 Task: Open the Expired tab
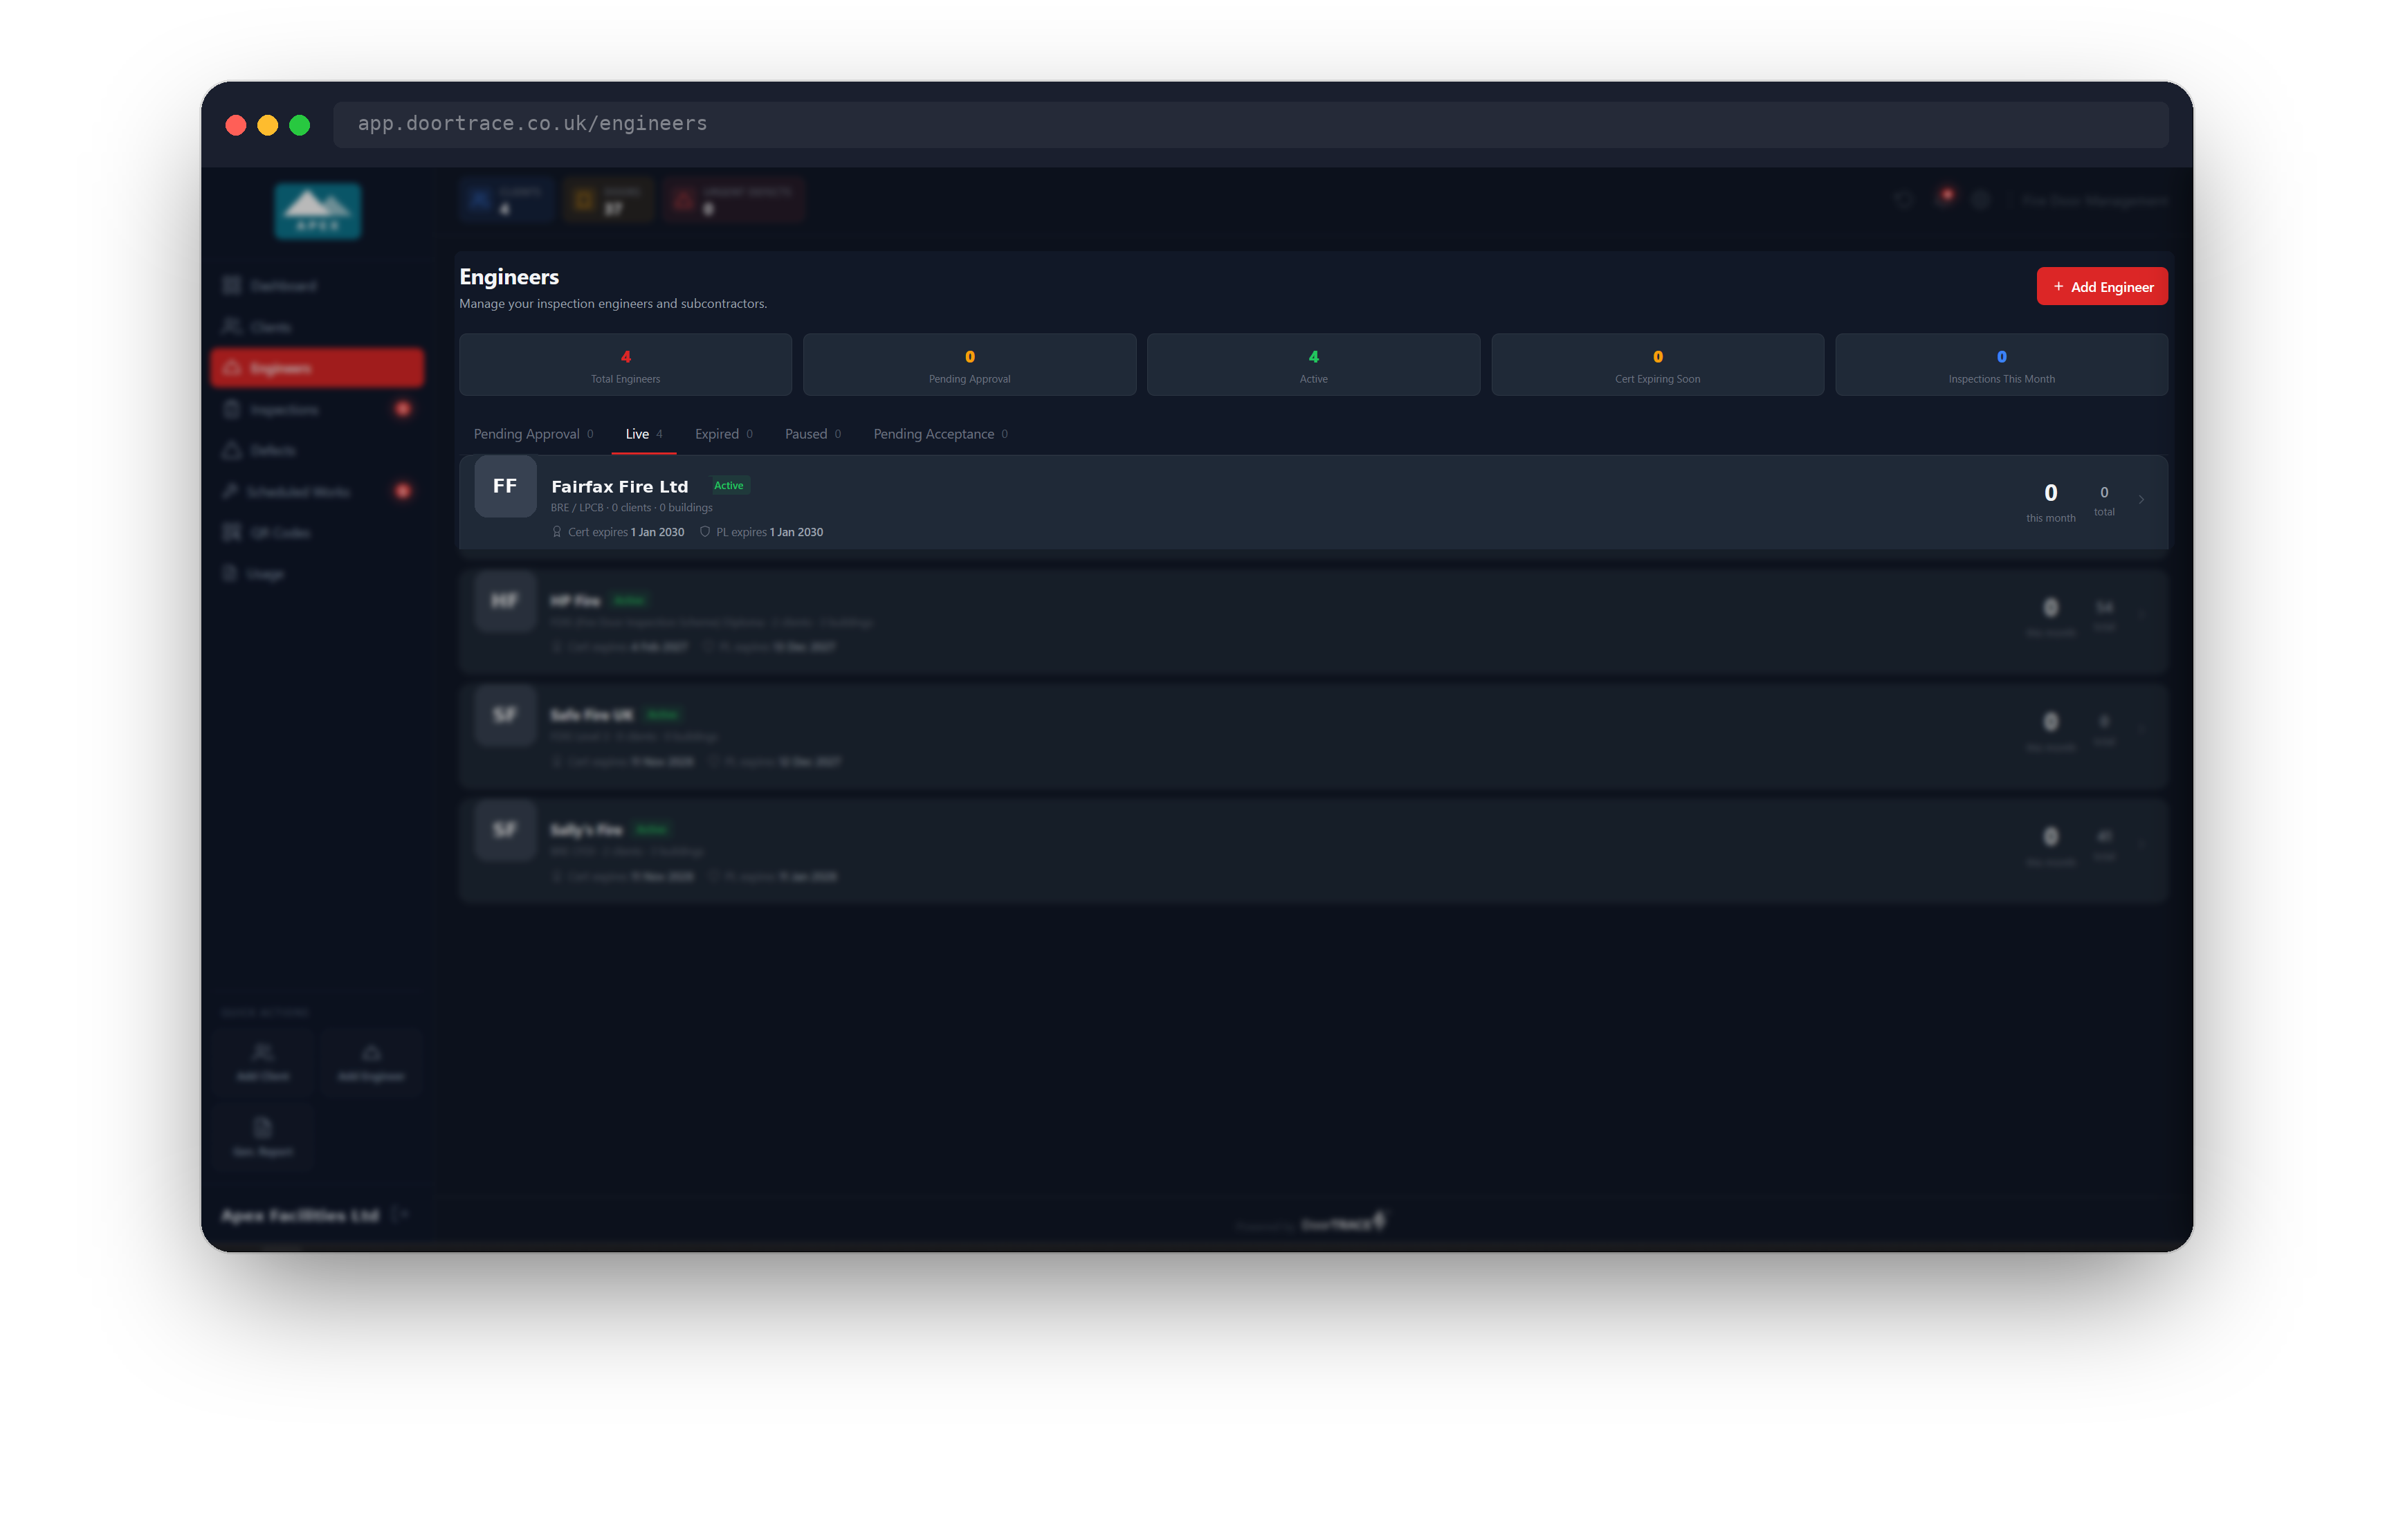click(x=724, y=434)
